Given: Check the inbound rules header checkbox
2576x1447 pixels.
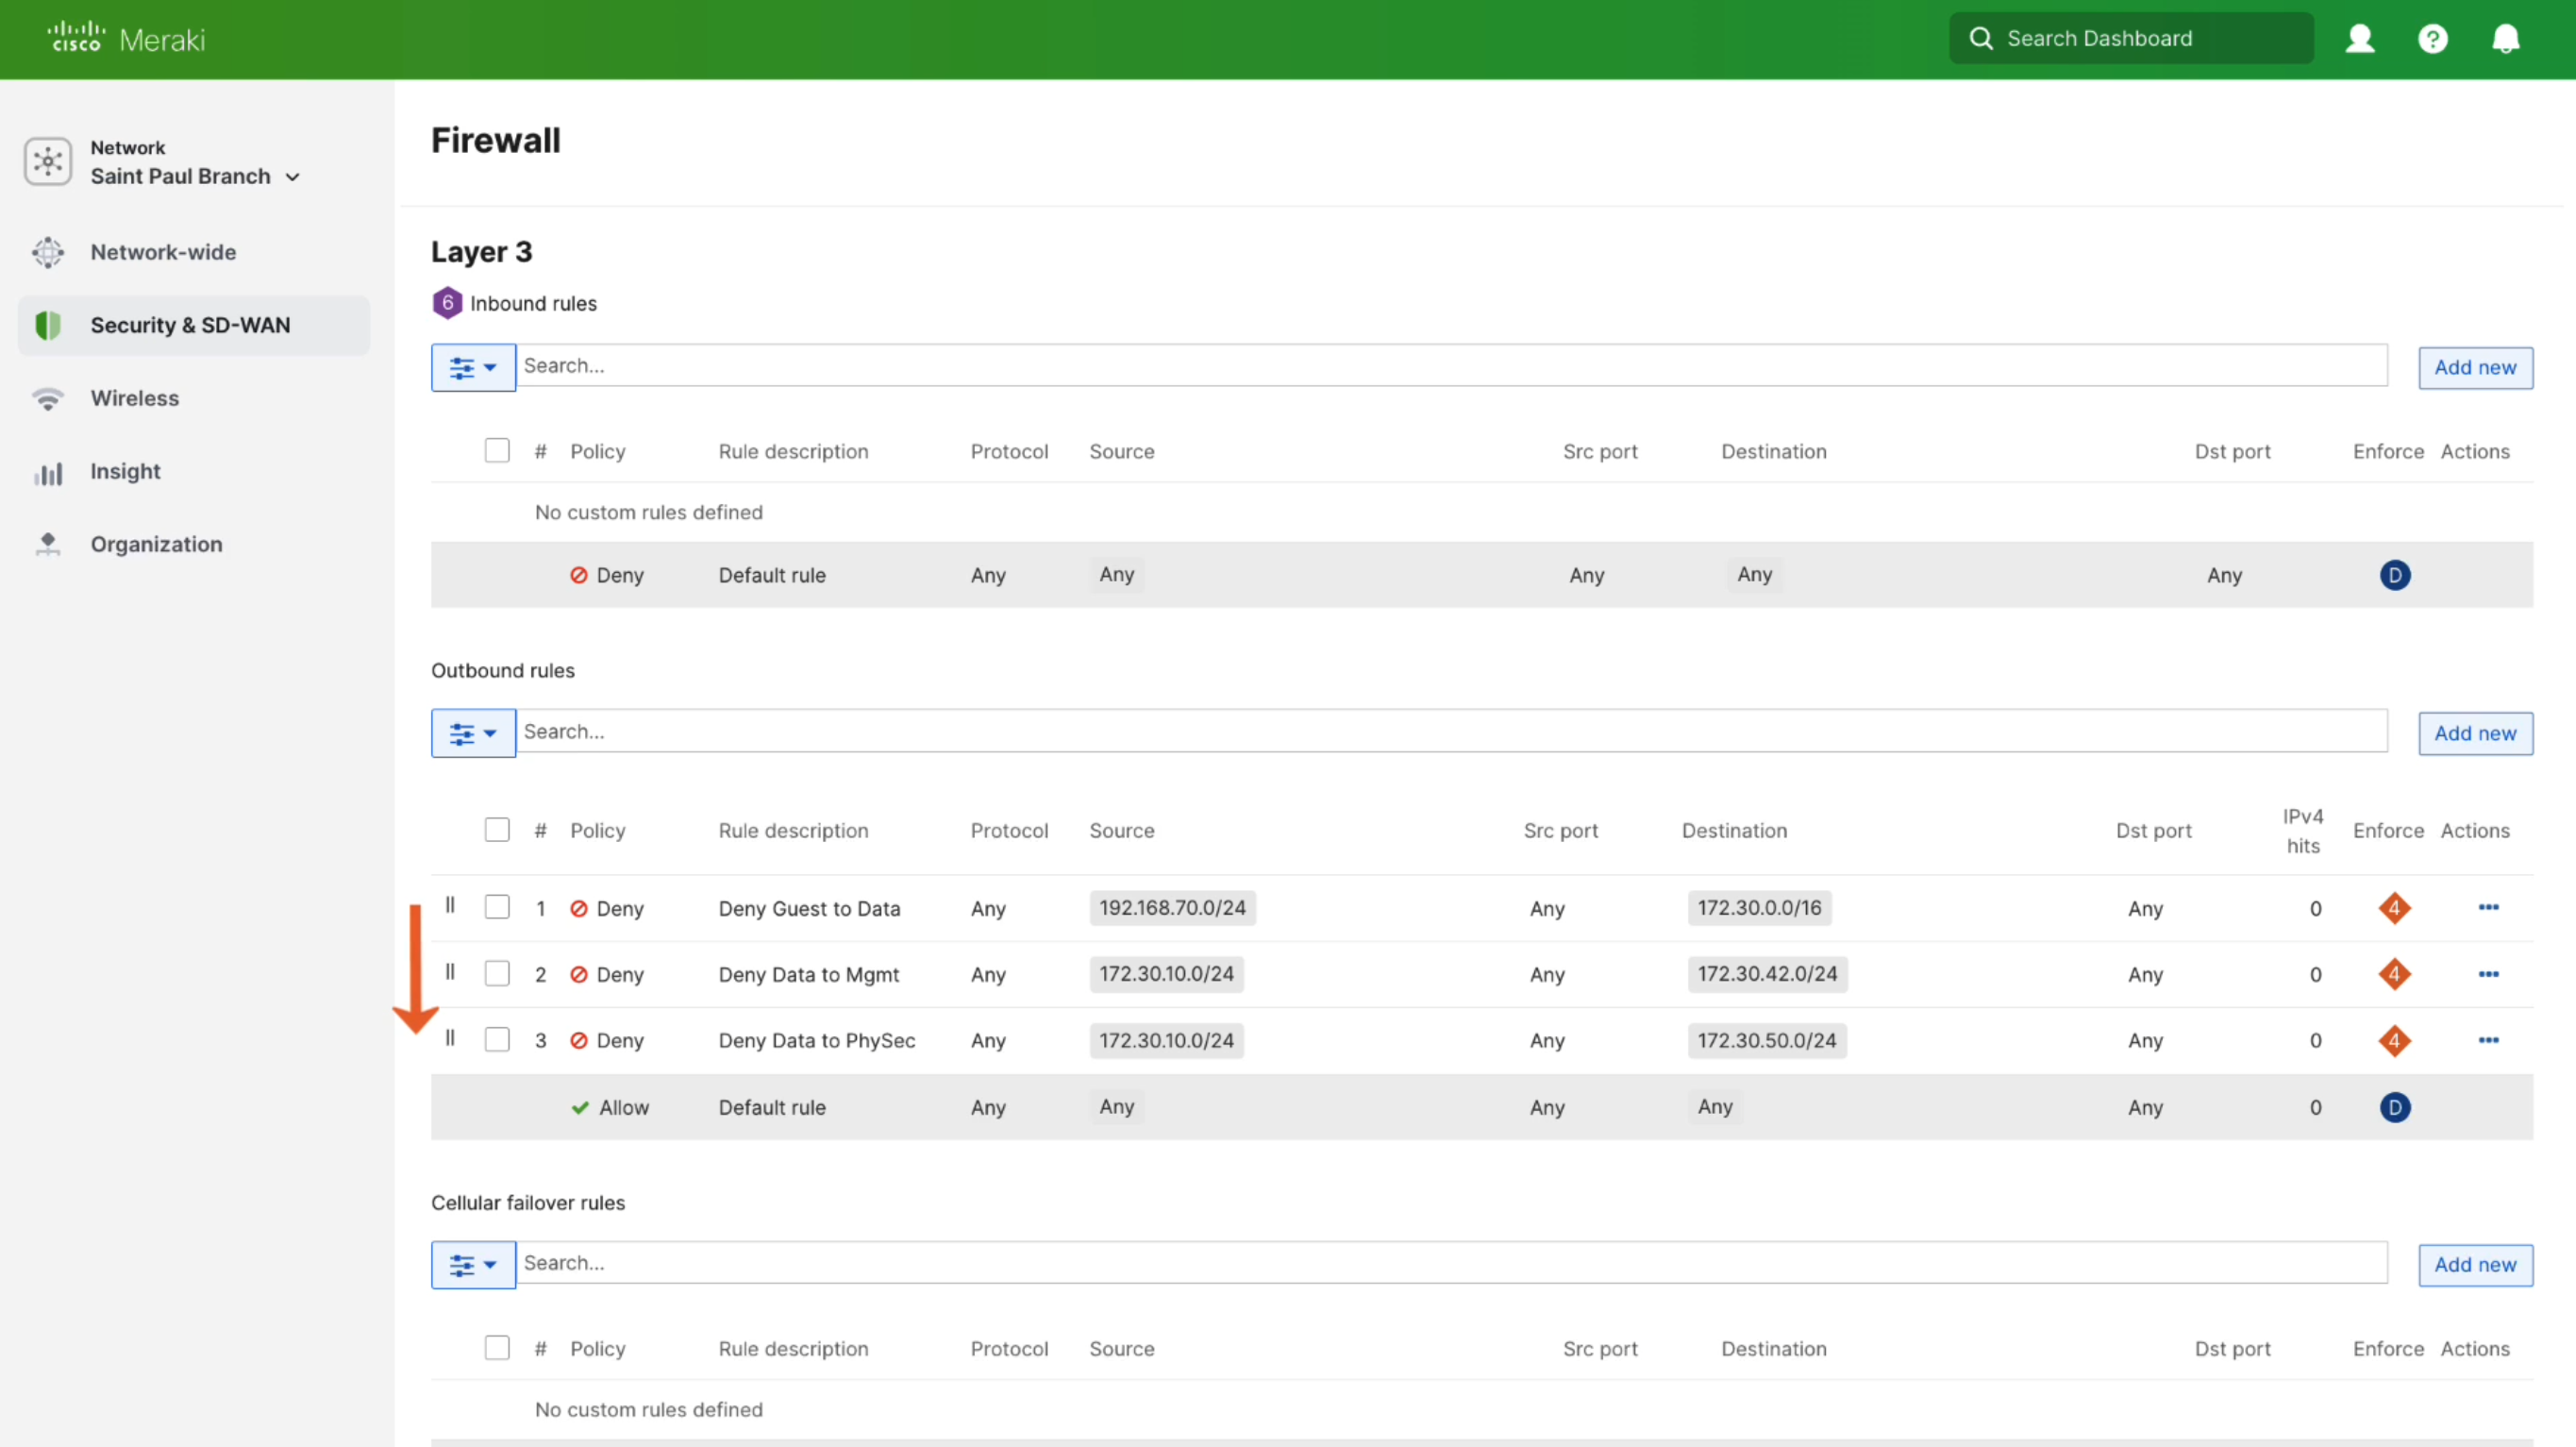Looking at the screenshot, I should point(497,450).
